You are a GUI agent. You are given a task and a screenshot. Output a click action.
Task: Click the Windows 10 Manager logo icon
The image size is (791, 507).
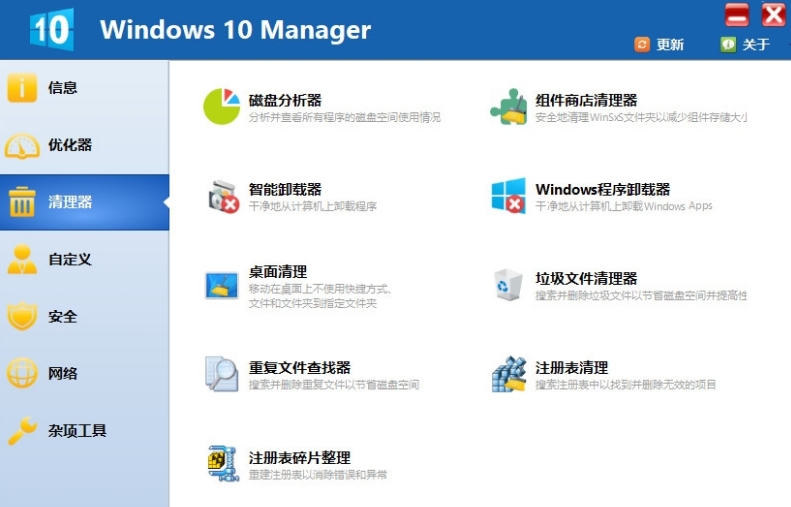(51, 29)
